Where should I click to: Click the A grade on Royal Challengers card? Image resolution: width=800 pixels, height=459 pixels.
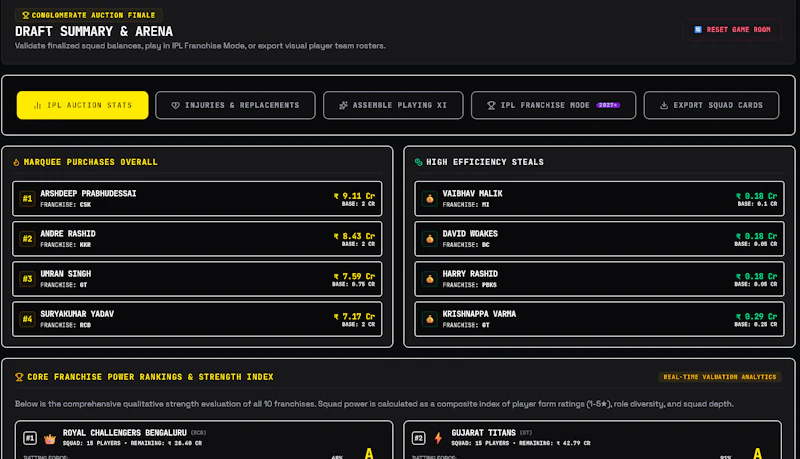[369, 453]
